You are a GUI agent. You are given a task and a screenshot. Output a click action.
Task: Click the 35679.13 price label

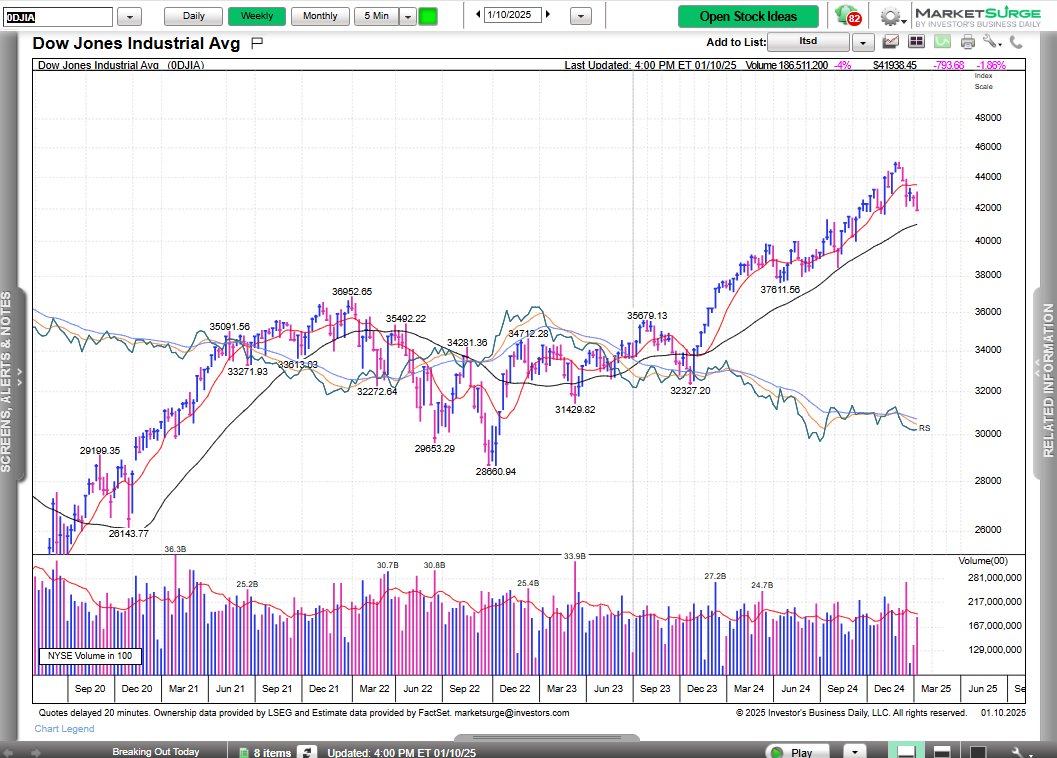647,315
